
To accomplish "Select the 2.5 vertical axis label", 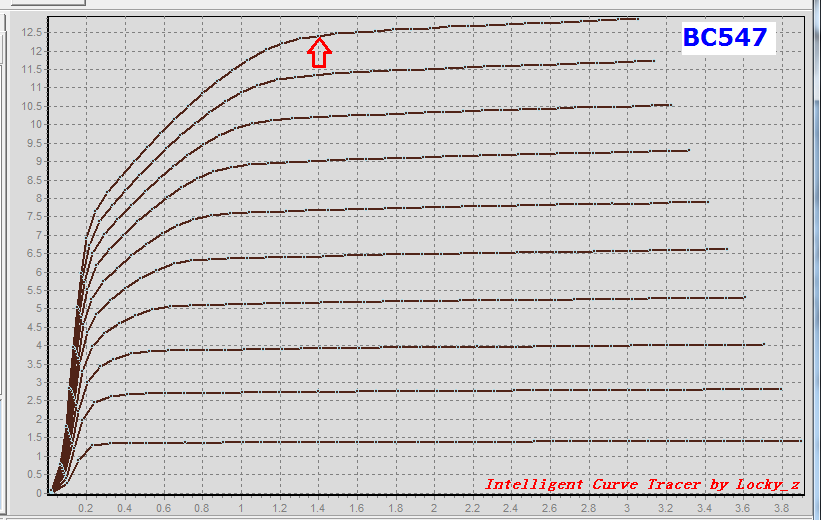I will click(35, 401).
